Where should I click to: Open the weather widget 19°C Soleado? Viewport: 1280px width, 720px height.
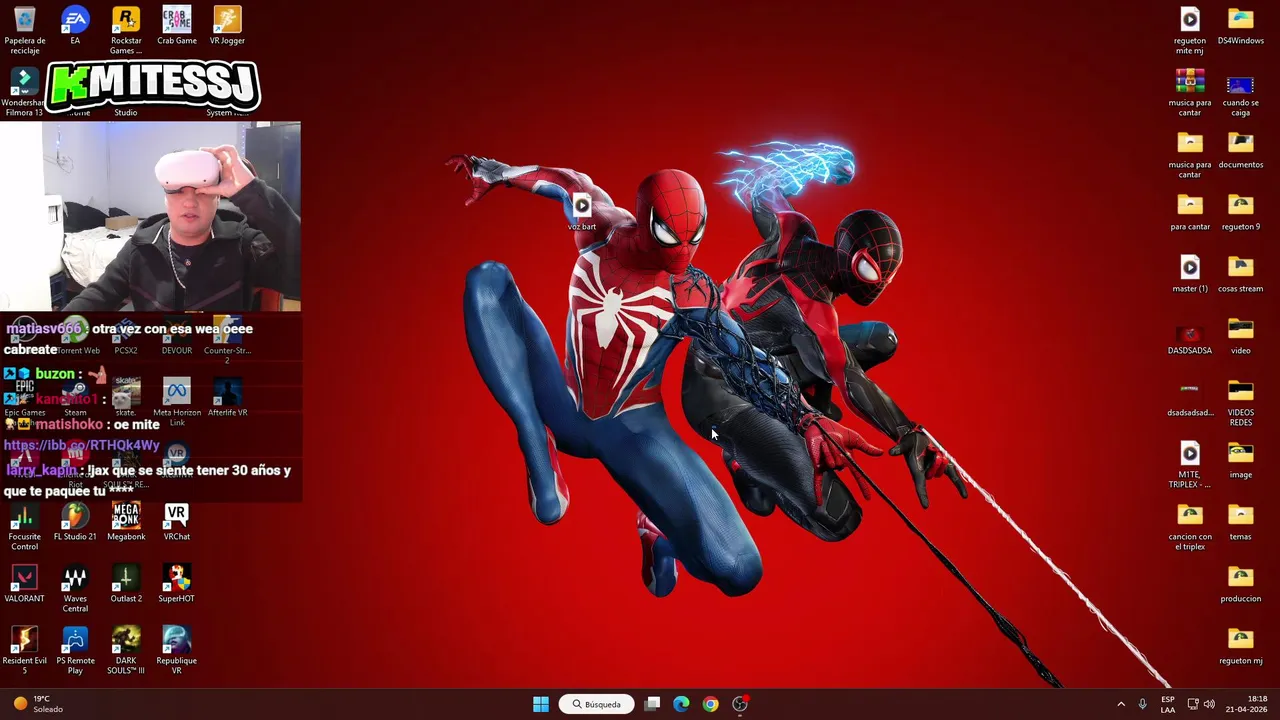37,704
